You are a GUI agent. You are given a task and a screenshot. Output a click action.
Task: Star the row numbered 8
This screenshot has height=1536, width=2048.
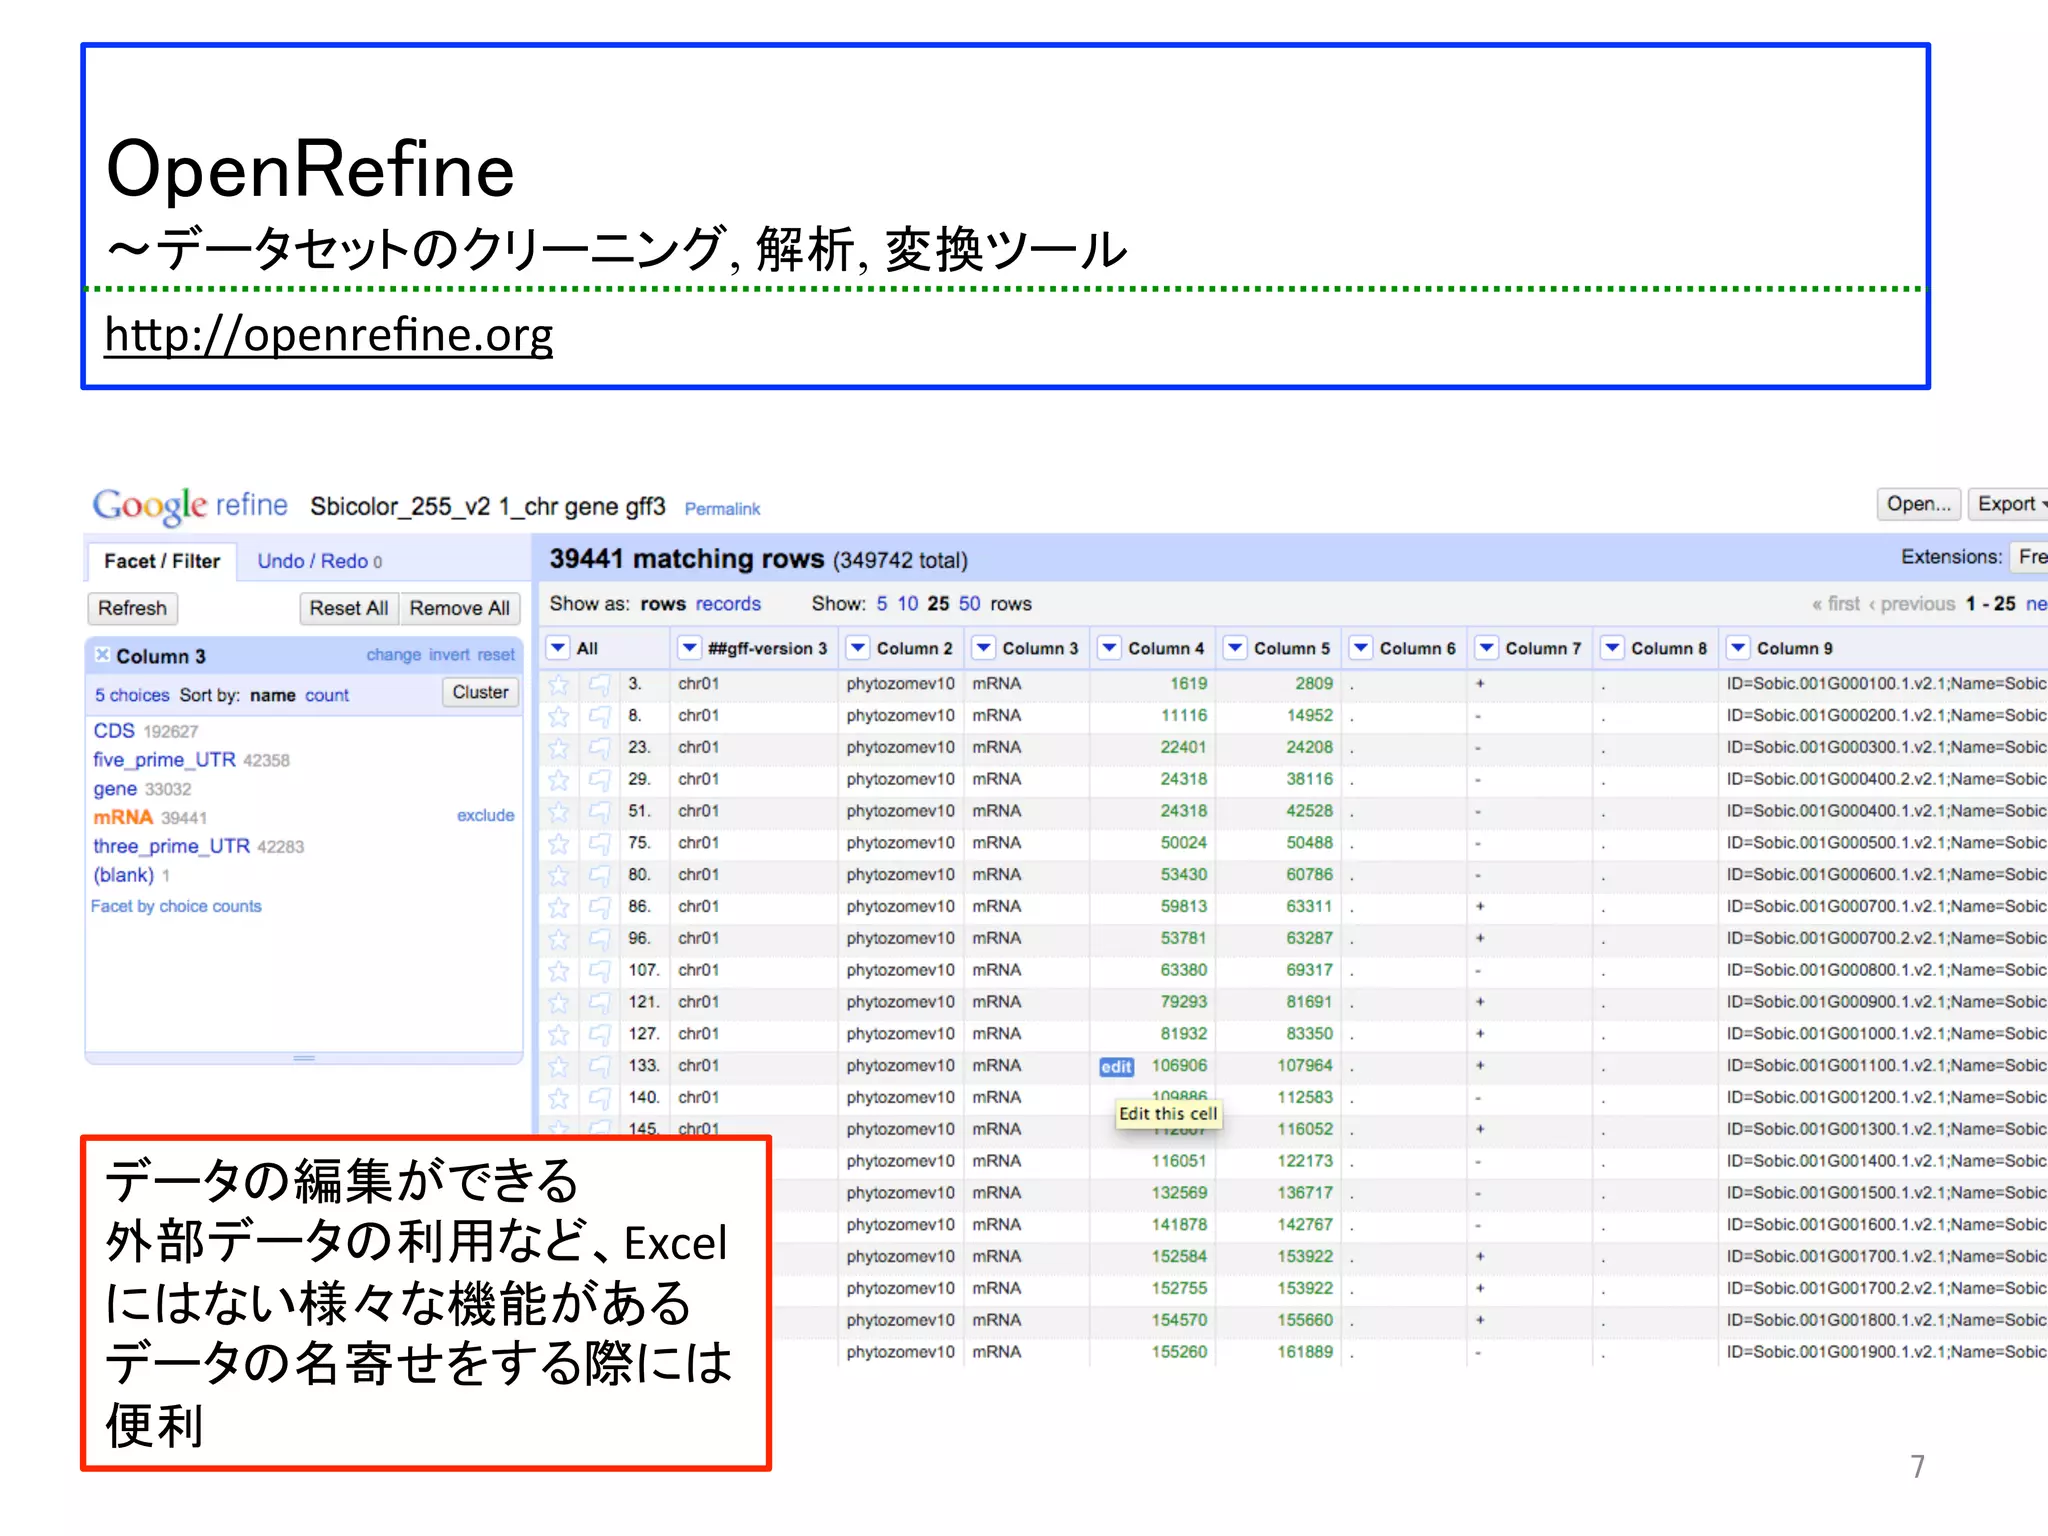point(559,717)
